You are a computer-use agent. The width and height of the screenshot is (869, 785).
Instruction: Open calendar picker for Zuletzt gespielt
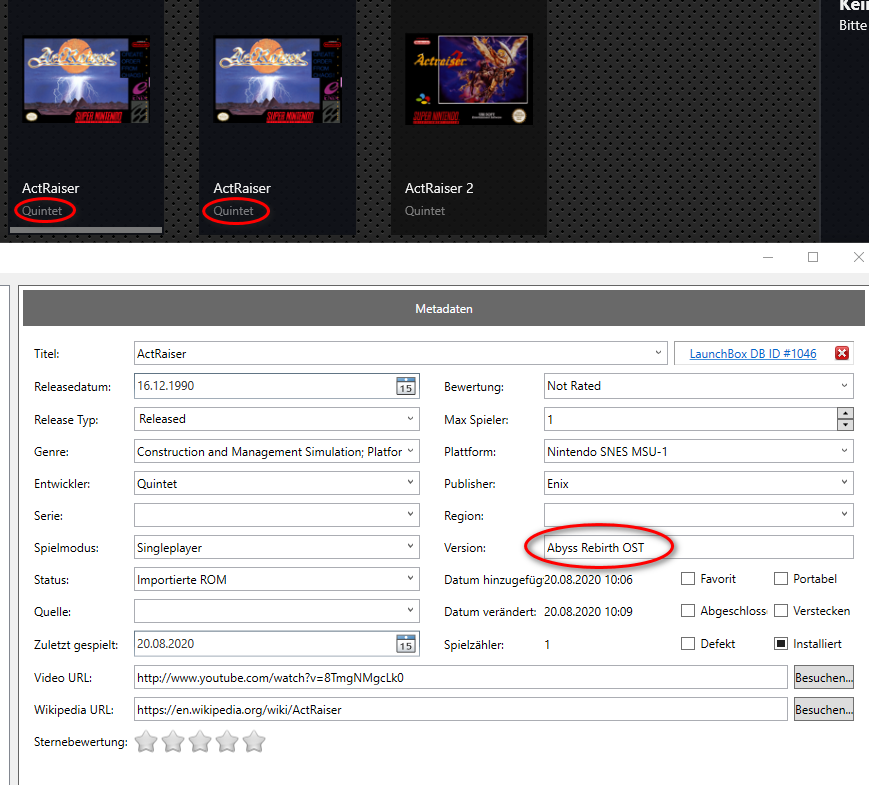tap(406, 644)
